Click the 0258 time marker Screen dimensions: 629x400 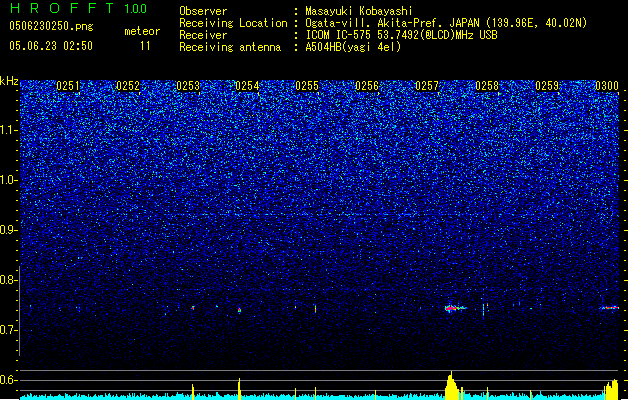[x=487, y=86]
